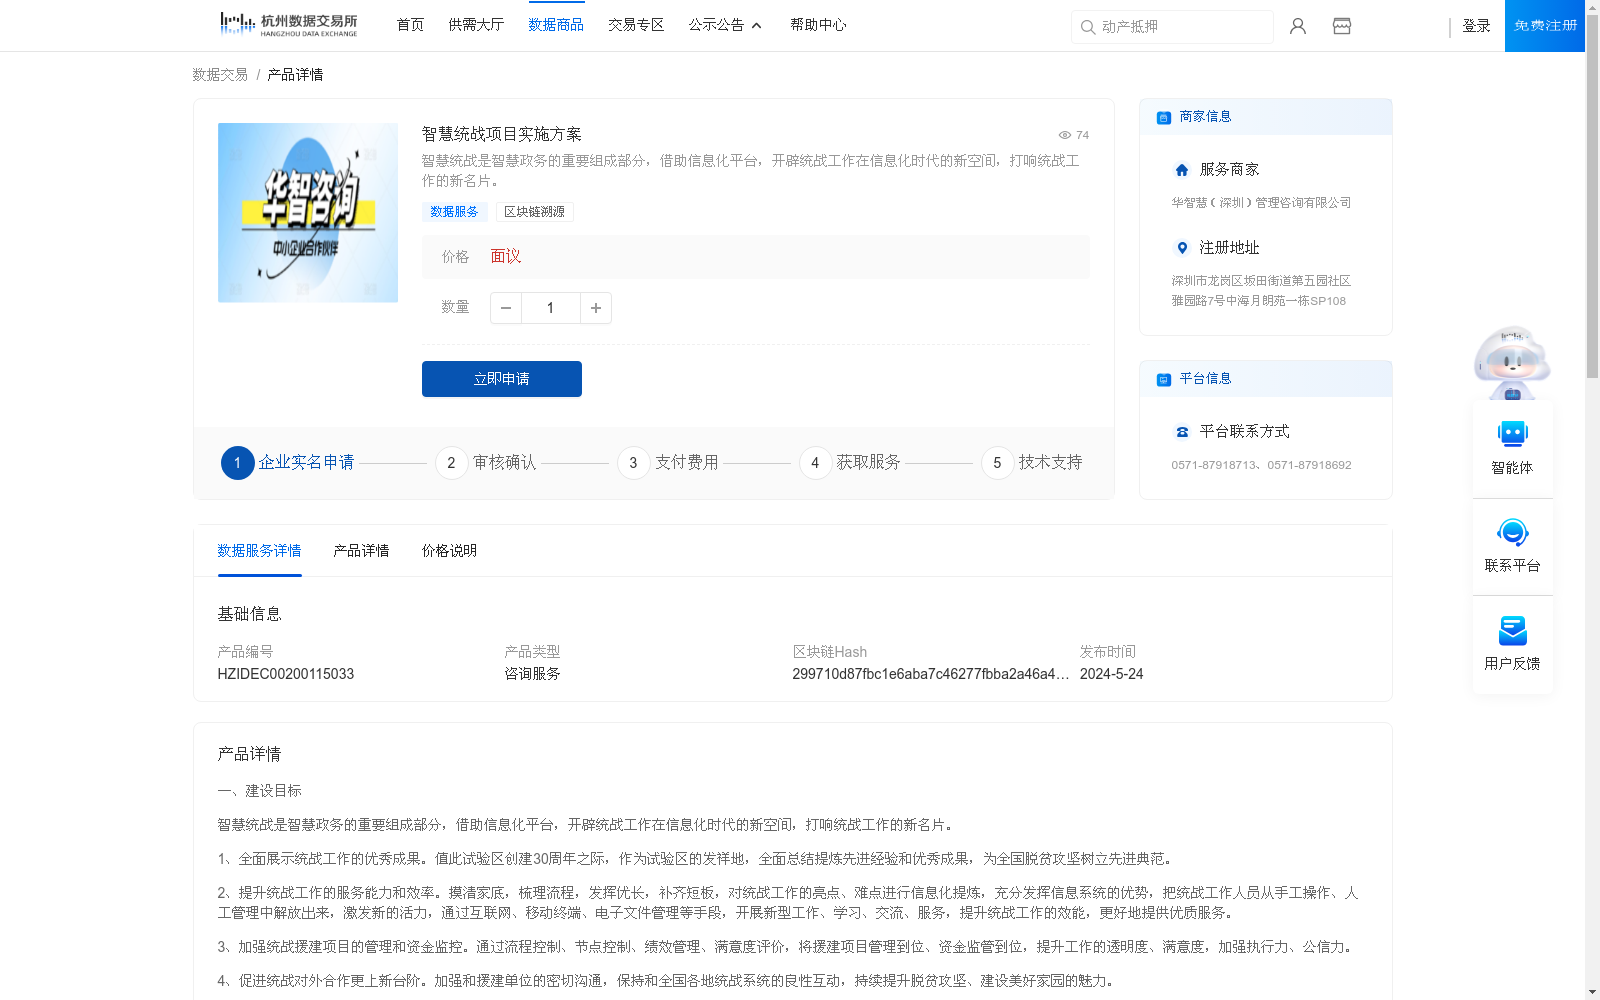The width and height of the screenshot is (1600, 1000).
Task: Click the title 智慧统战项目实施方案
Action: 502,134
